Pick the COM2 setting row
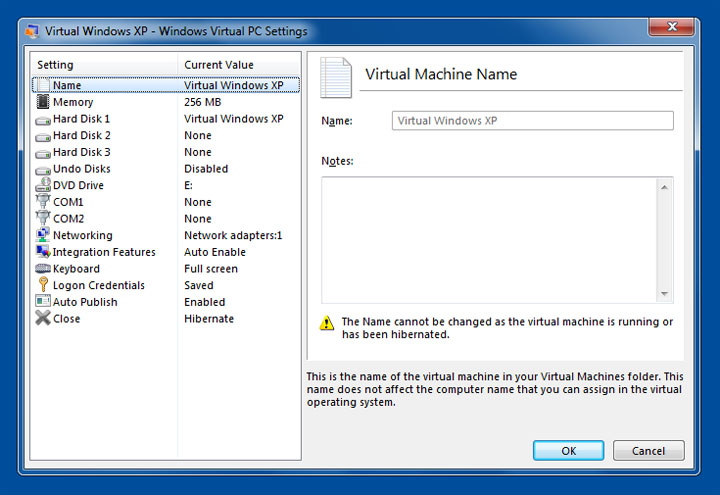720x495 pixels. tap(69, 219)
